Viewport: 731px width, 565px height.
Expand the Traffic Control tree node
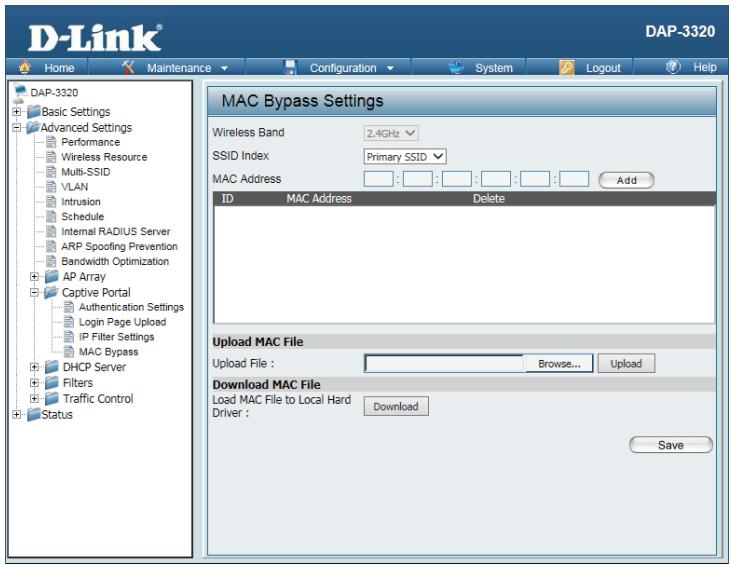click(34, 399)
